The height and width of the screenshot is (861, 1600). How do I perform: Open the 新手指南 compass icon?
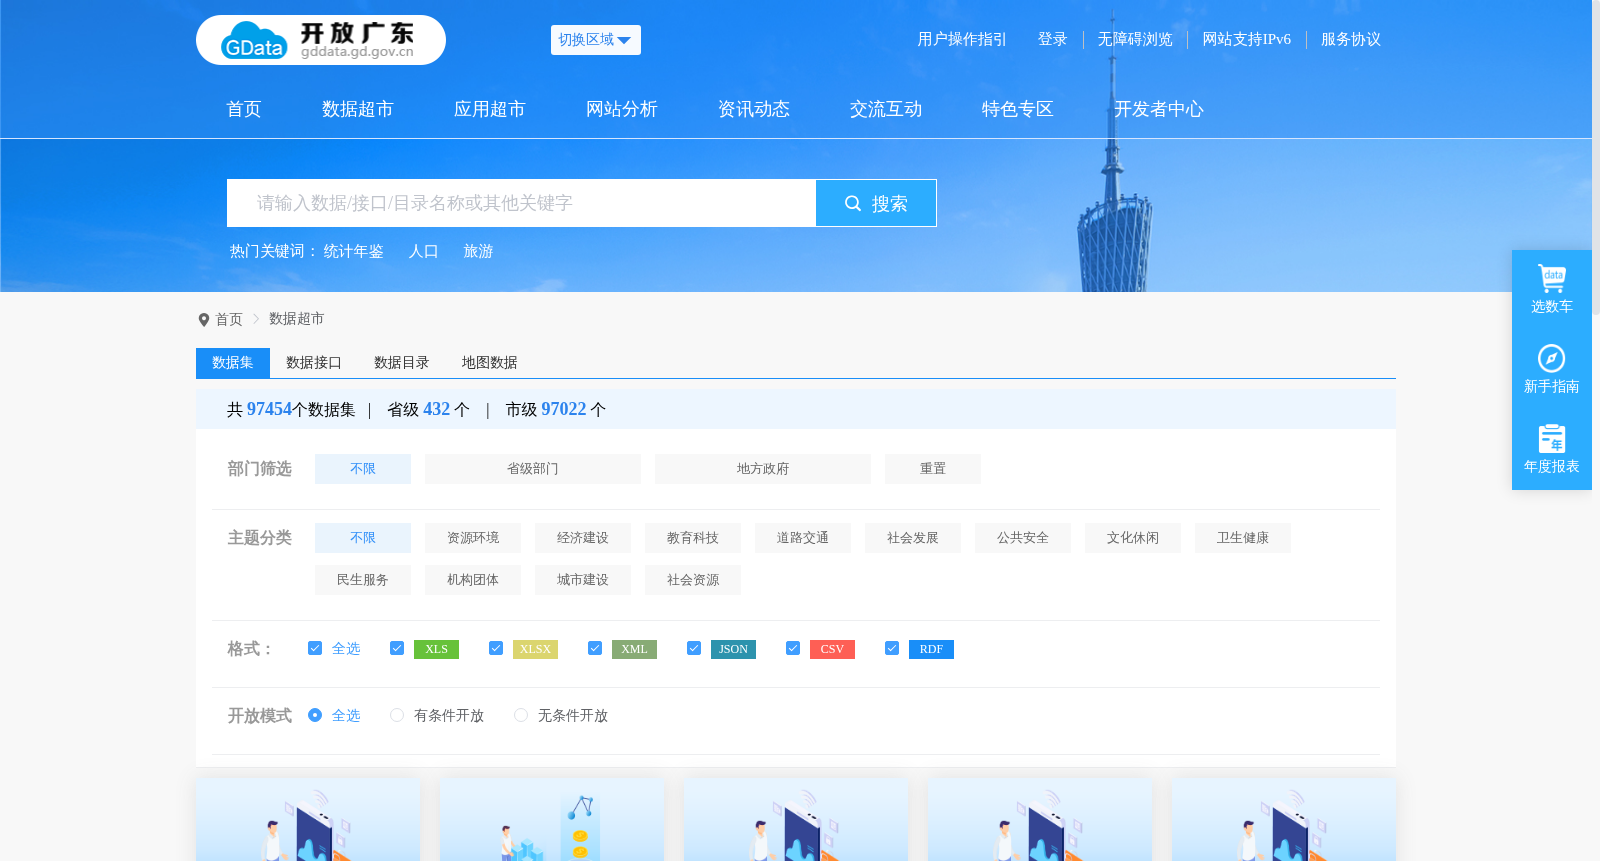pos(1551,358)
